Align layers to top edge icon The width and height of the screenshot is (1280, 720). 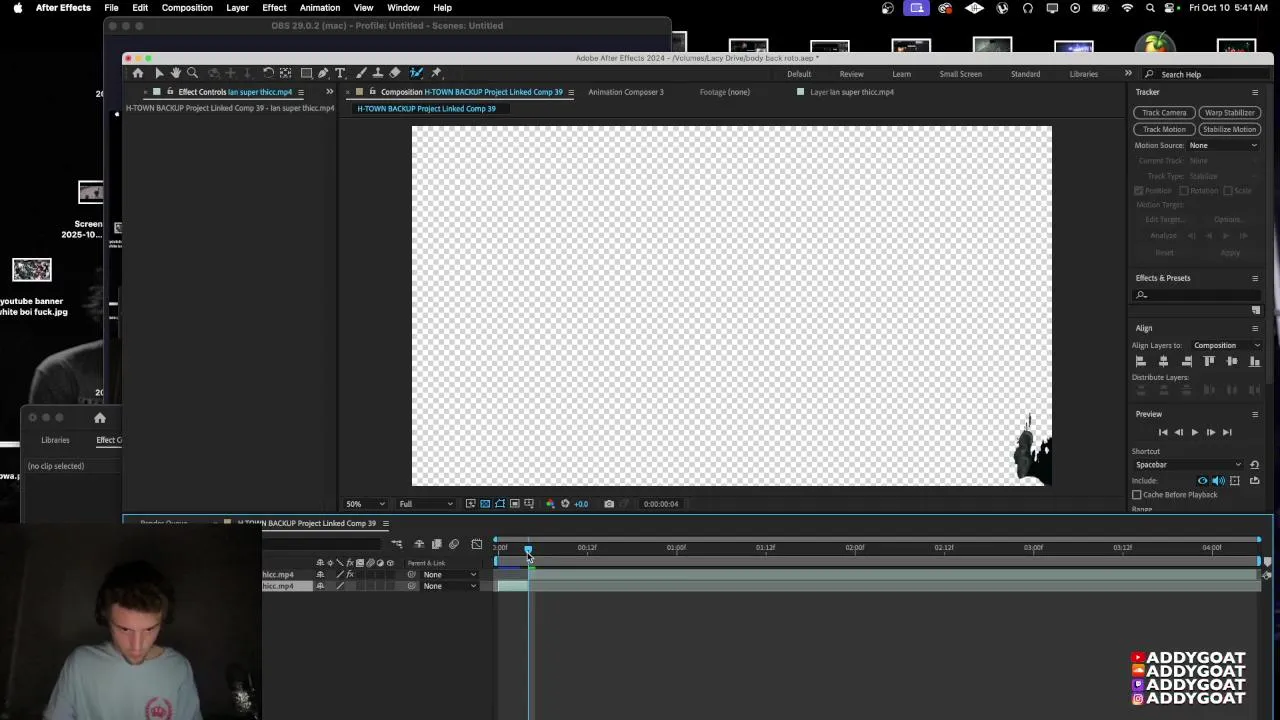(x=1209, y=361)
